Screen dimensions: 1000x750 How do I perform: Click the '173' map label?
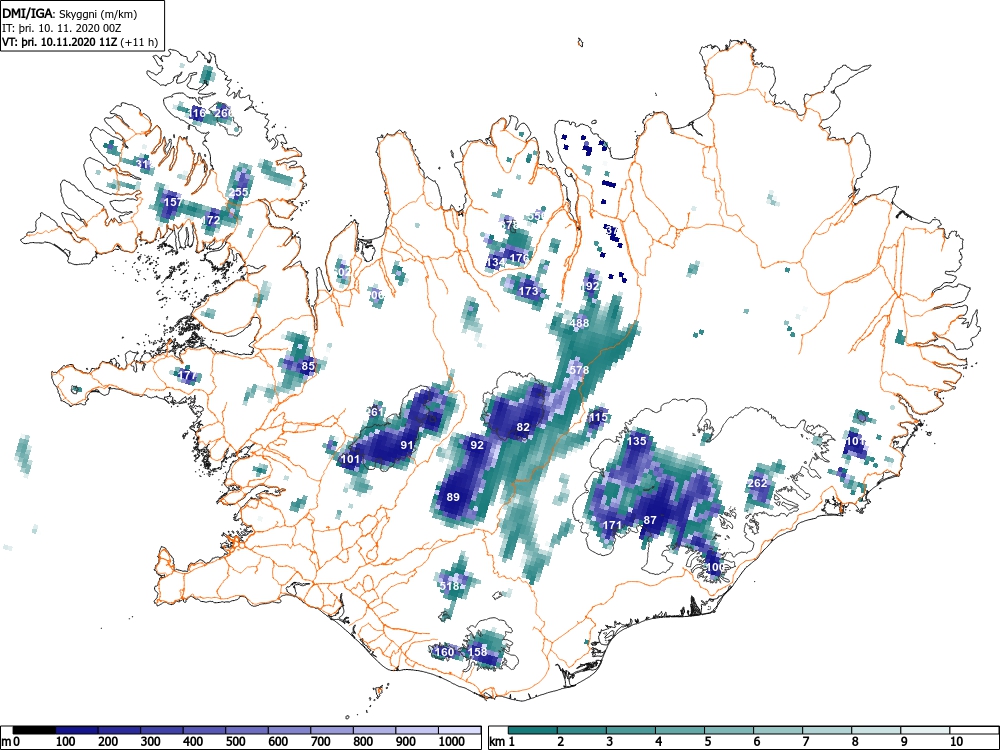(529, 291)
